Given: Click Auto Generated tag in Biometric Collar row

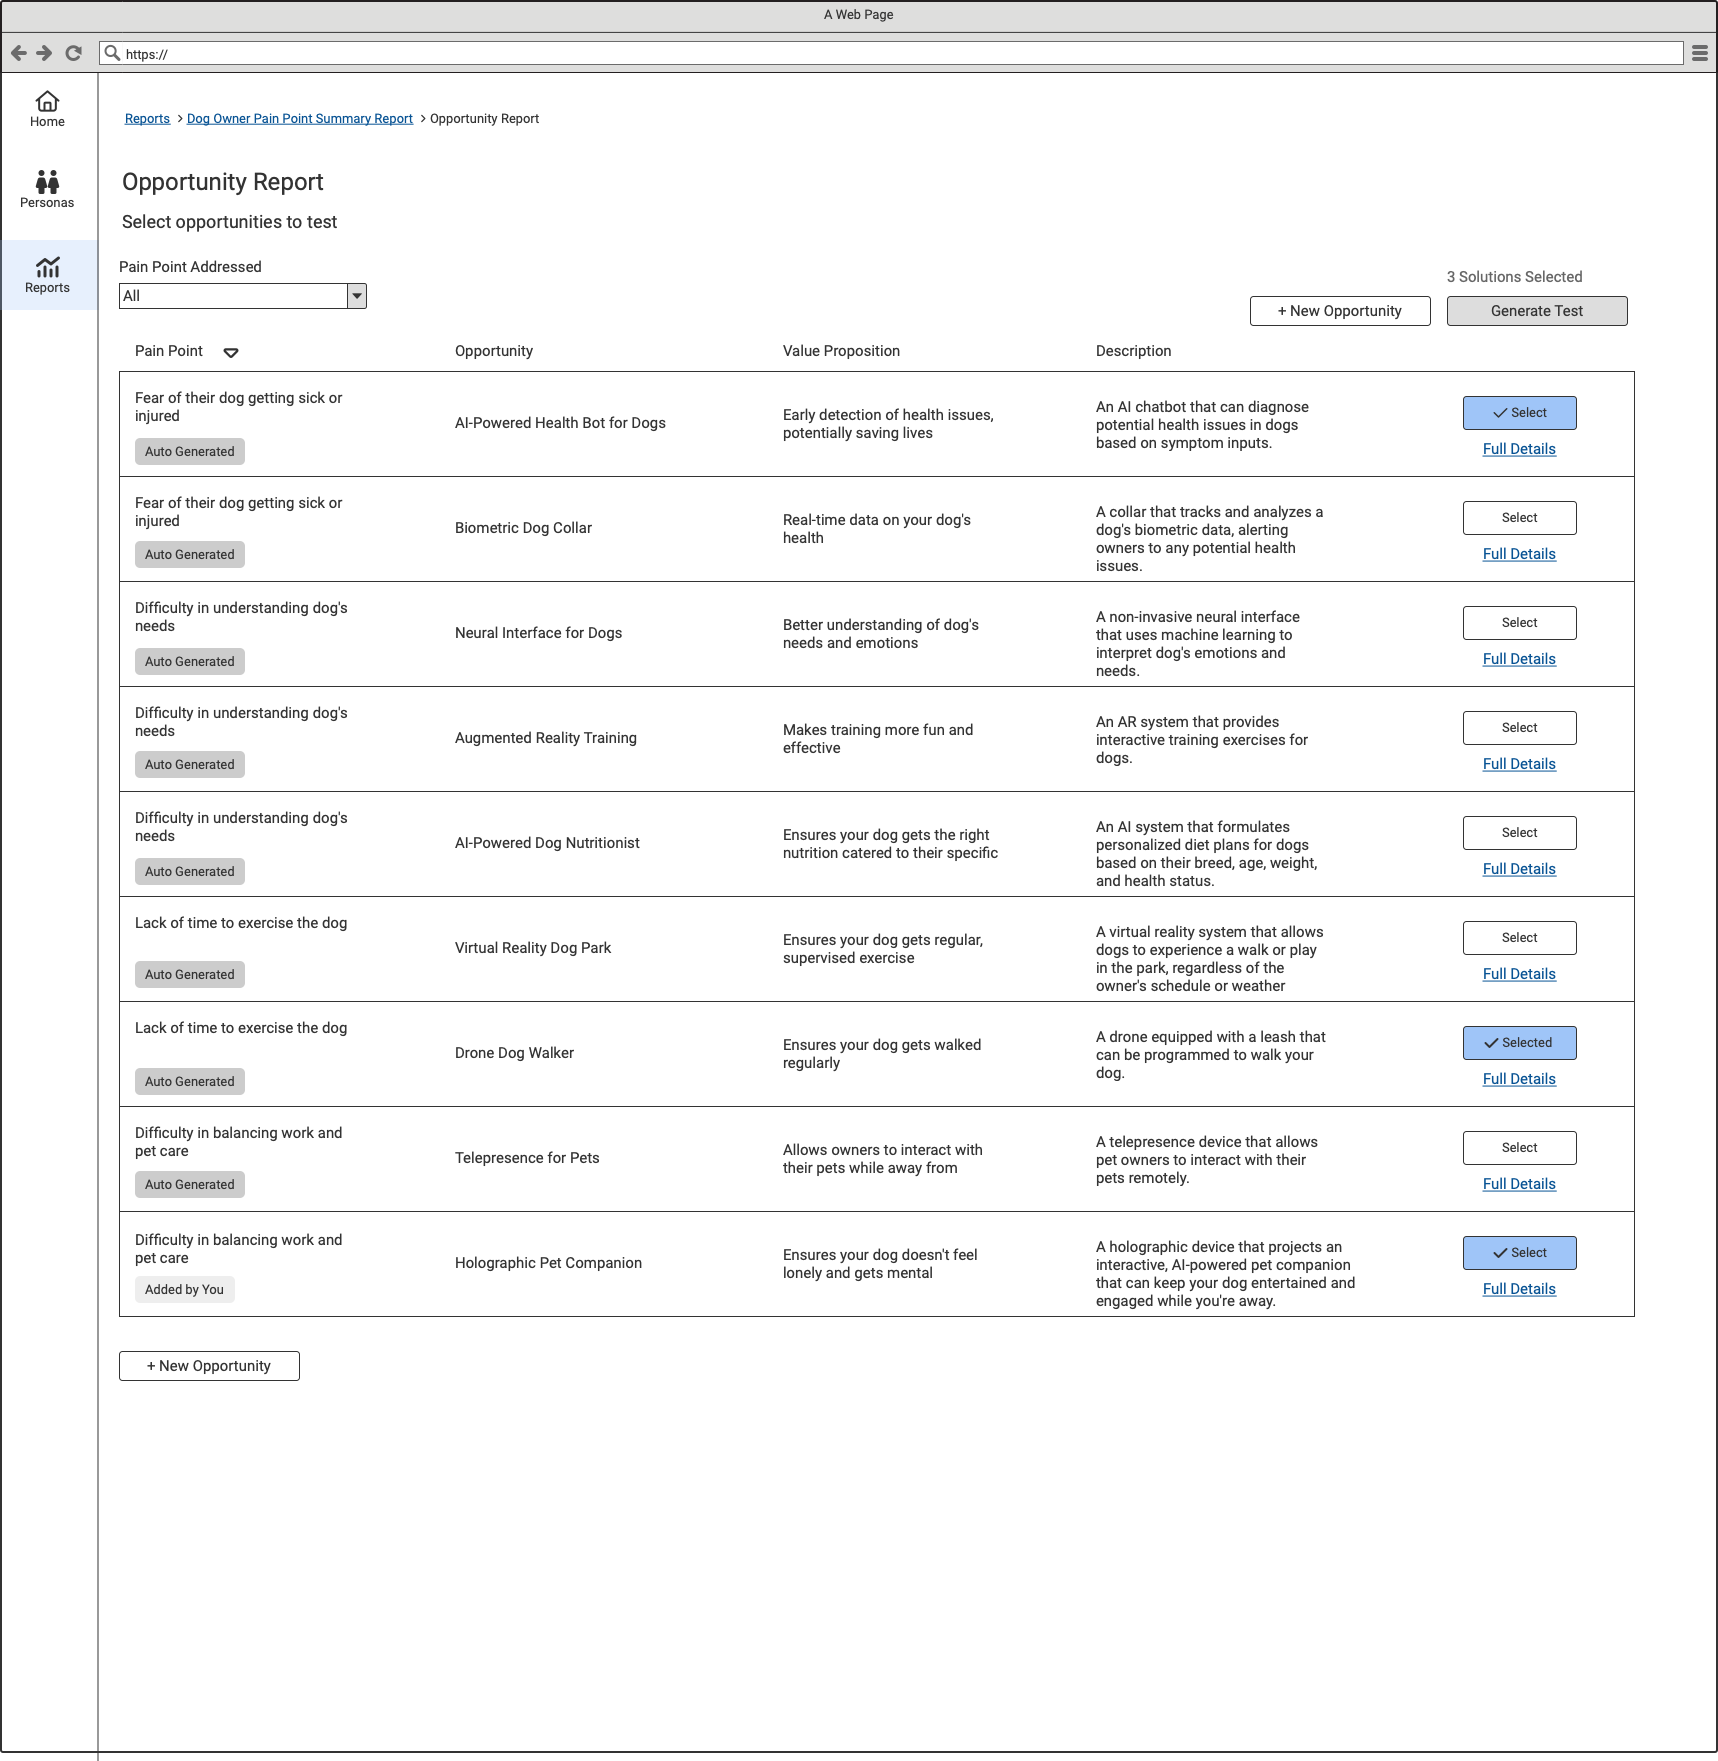Looking at the screenshot, I should coord(190,555).
